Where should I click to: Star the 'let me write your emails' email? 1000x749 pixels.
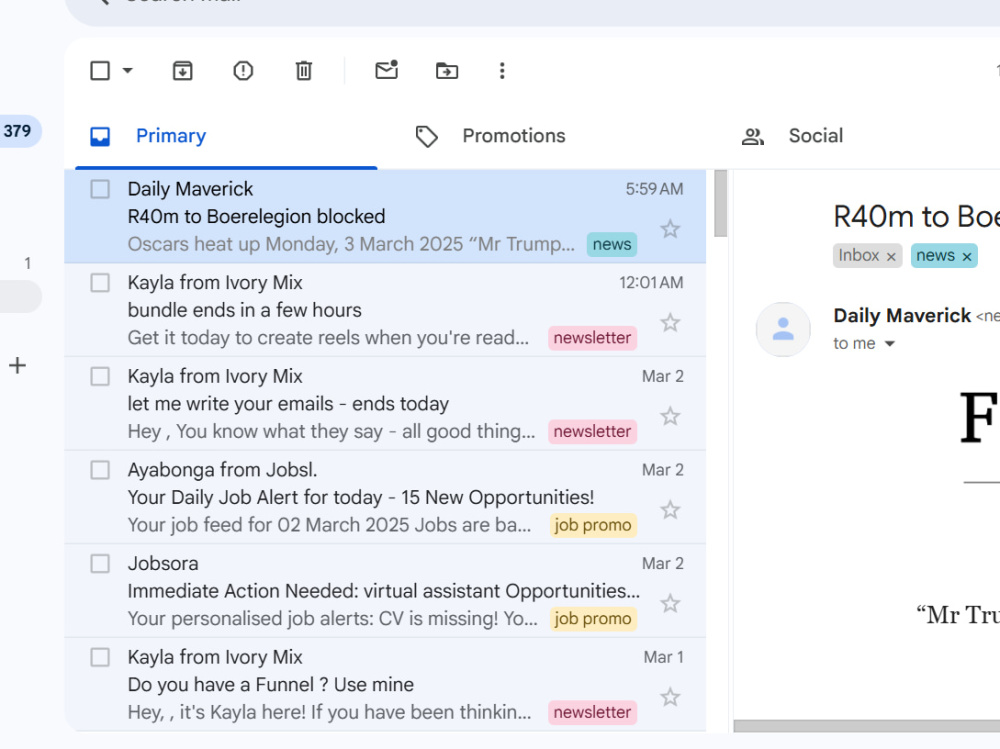click(x=670, y=417)
